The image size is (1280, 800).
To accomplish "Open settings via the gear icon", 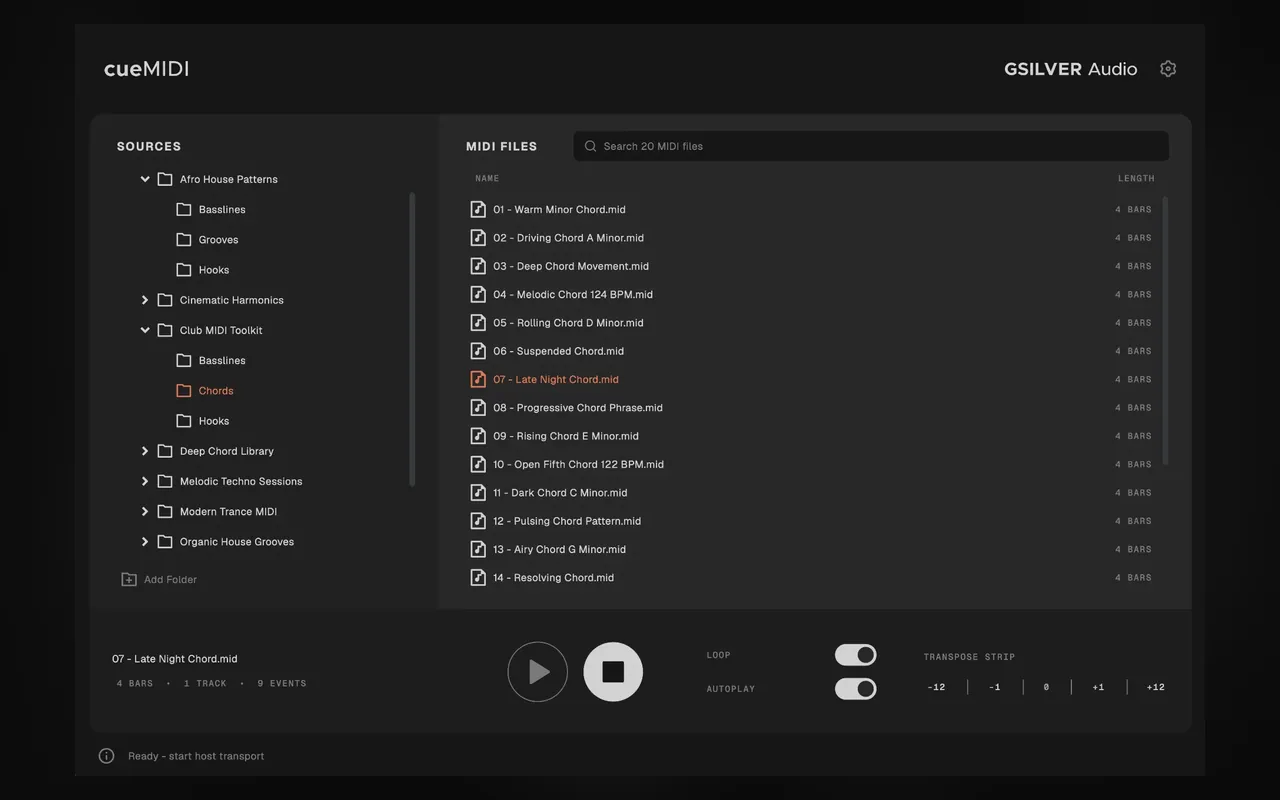I will click(x=1168, y=69).
